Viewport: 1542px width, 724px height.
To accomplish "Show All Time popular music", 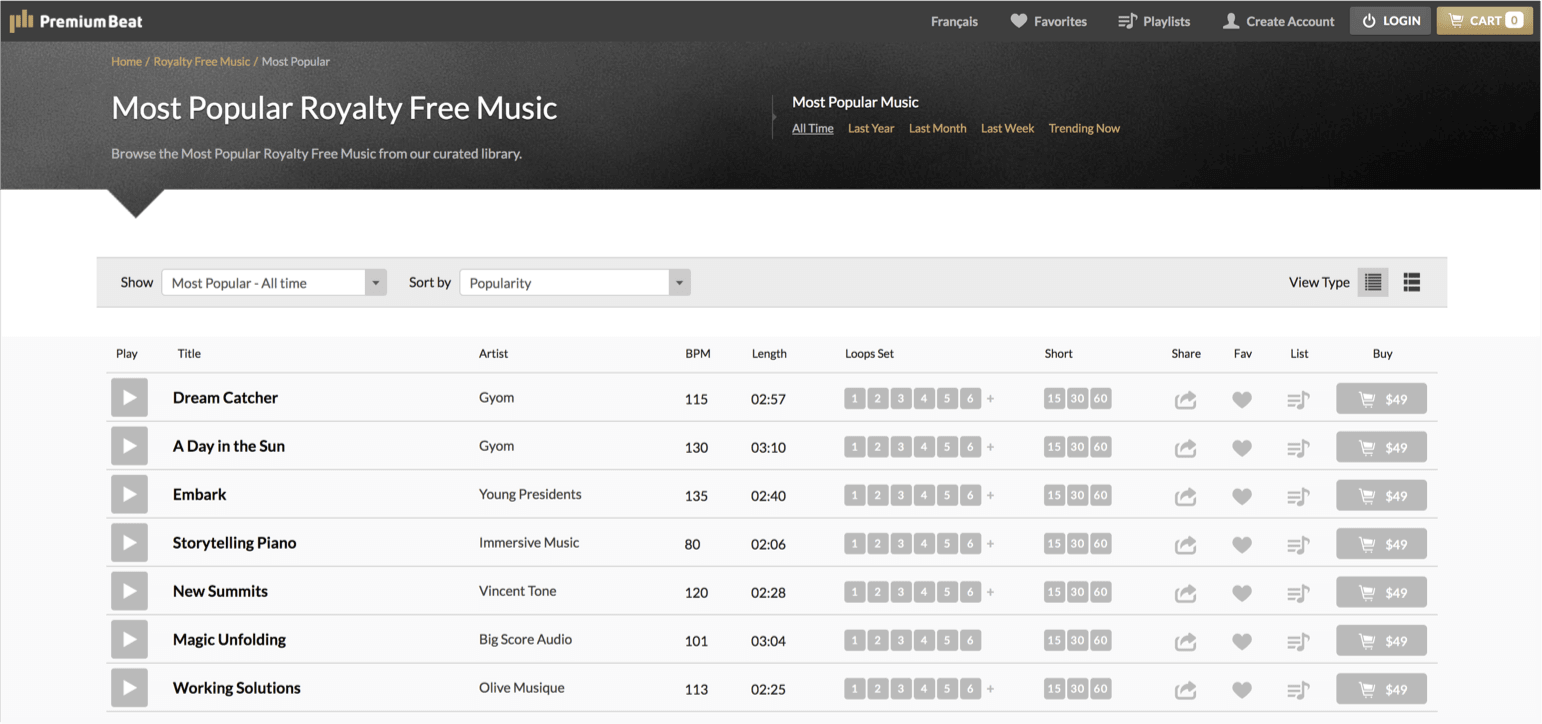I will click(813, 128).
